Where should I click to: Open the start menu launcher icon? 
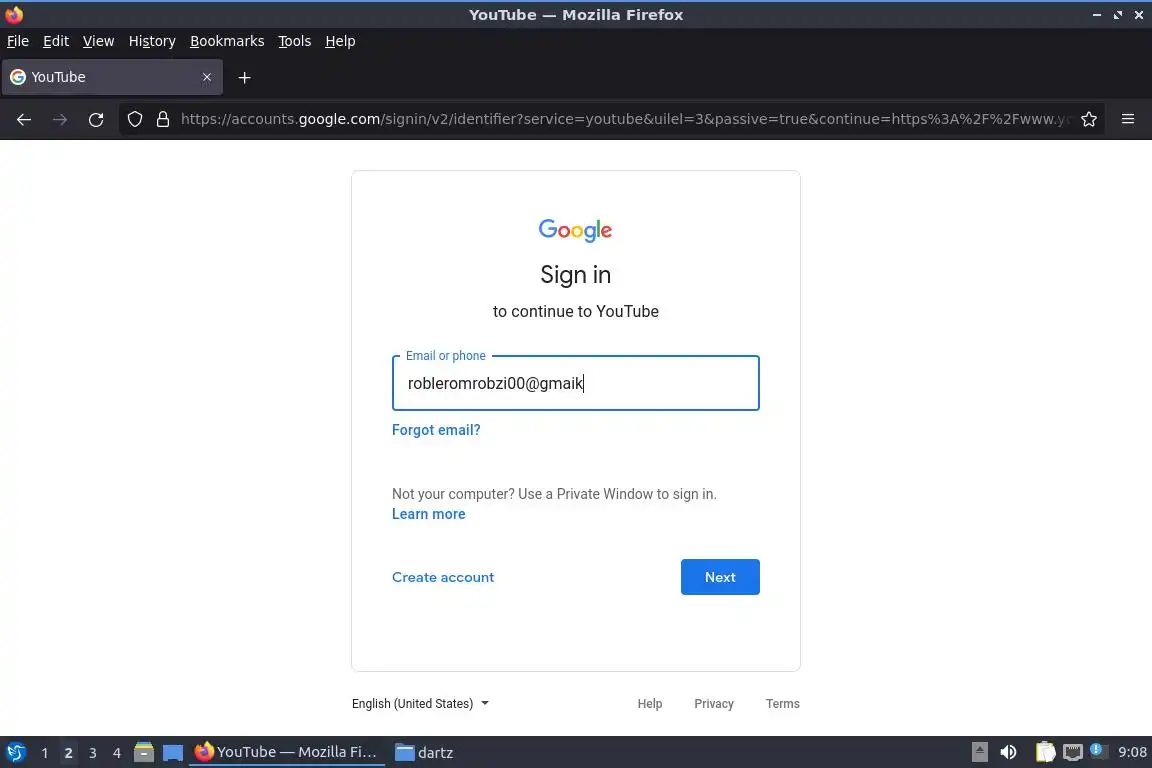coord(15,753)
